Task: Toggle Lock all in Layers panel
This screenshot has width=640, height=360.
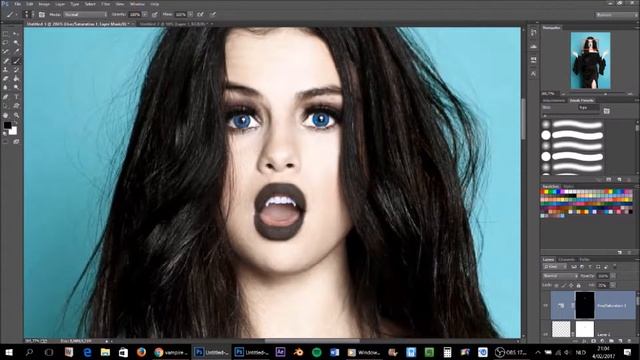Action: point(578,285)
